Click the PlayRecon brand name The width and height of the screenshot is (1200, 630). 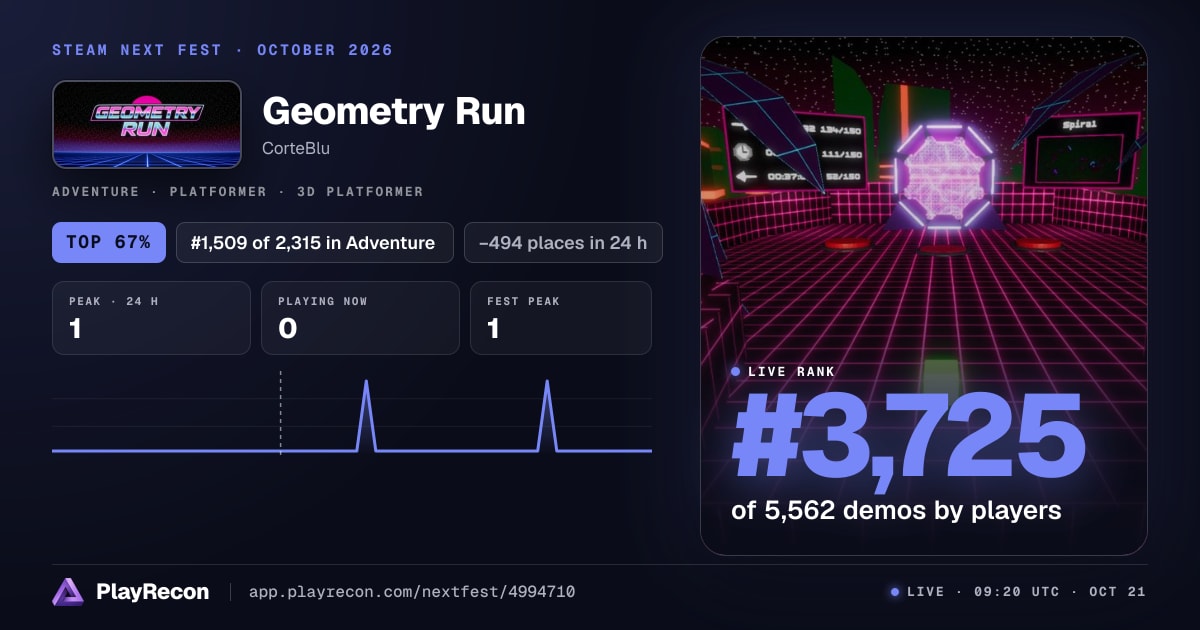(152, 592)
